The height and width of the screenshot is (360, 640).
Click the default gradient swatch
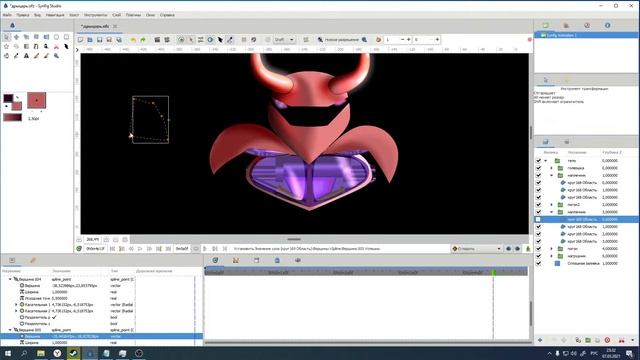(13, 118)
